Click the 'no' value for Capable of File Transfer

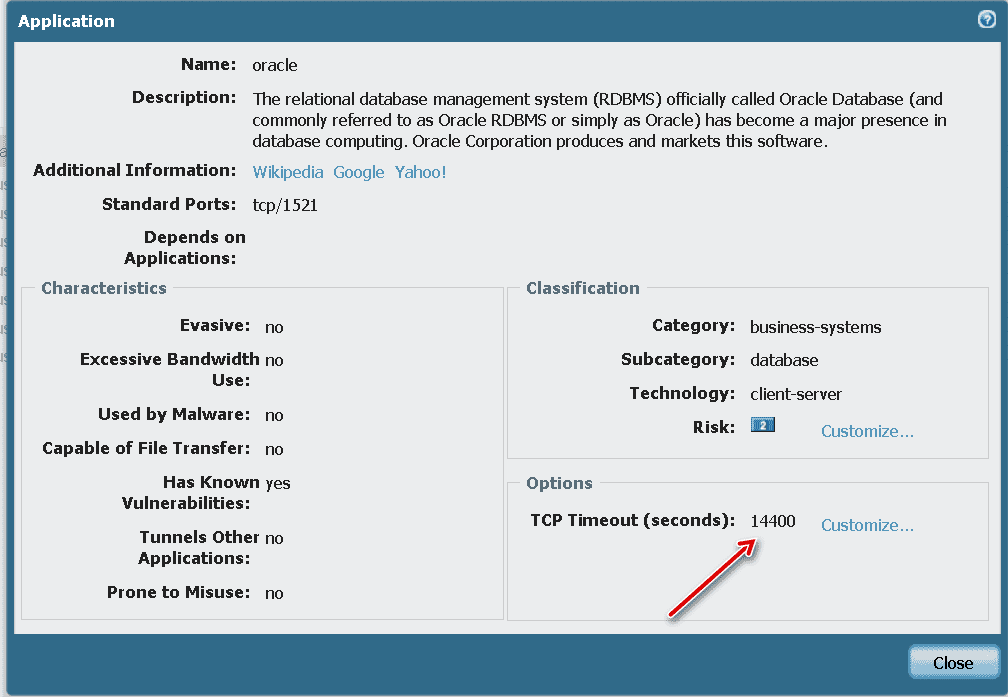tap(274, 449)
